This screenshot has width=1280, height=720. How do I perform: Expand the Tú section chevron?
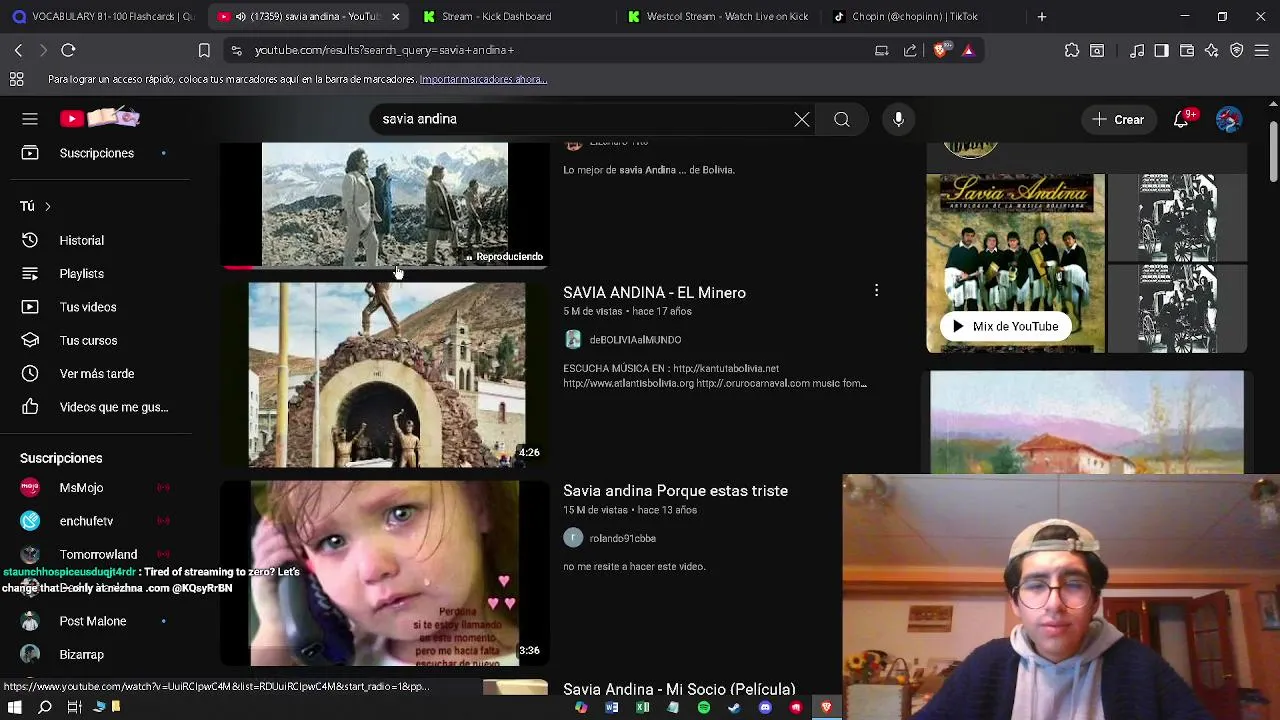click(x=47, y=206)
